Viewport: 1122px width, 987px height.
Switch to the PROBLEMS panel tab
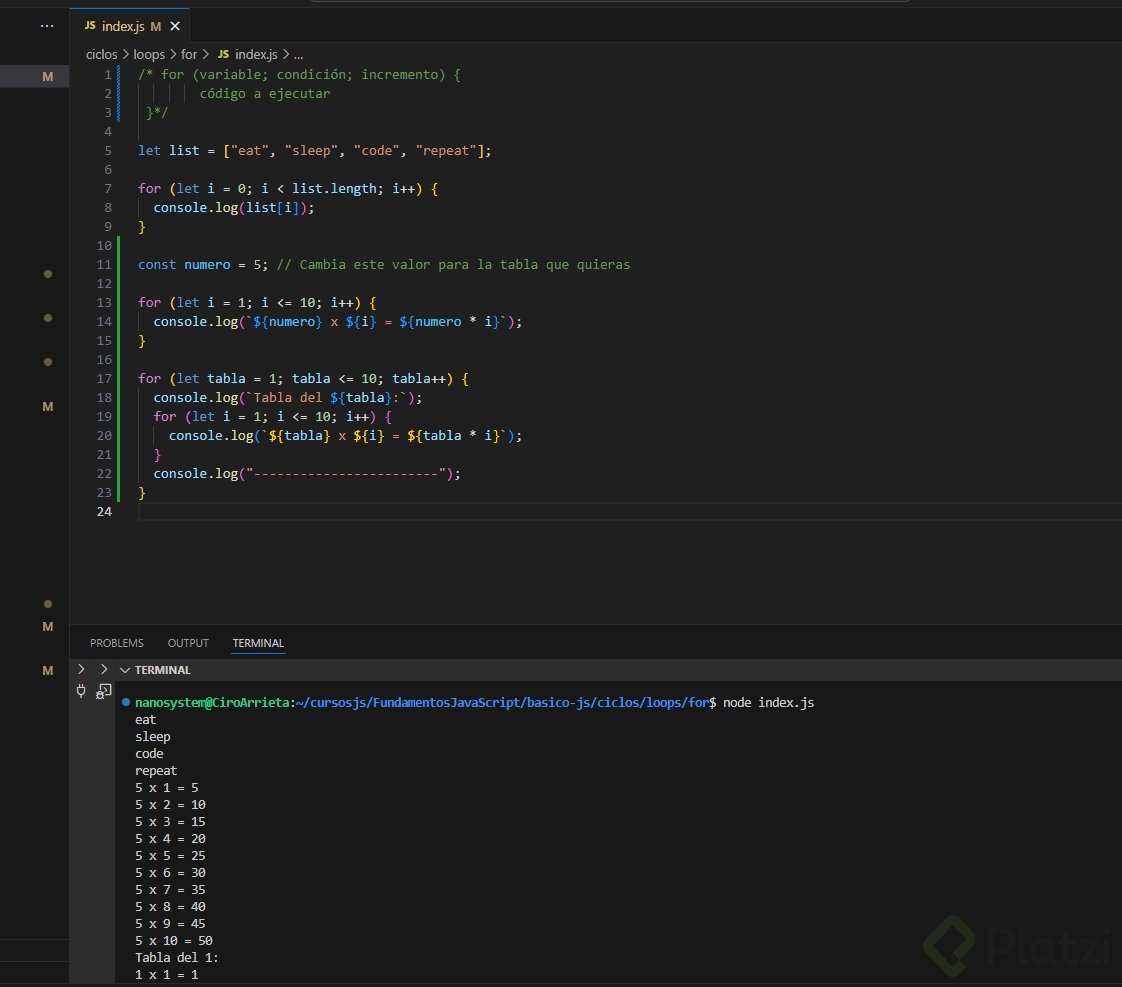(116, 643)
